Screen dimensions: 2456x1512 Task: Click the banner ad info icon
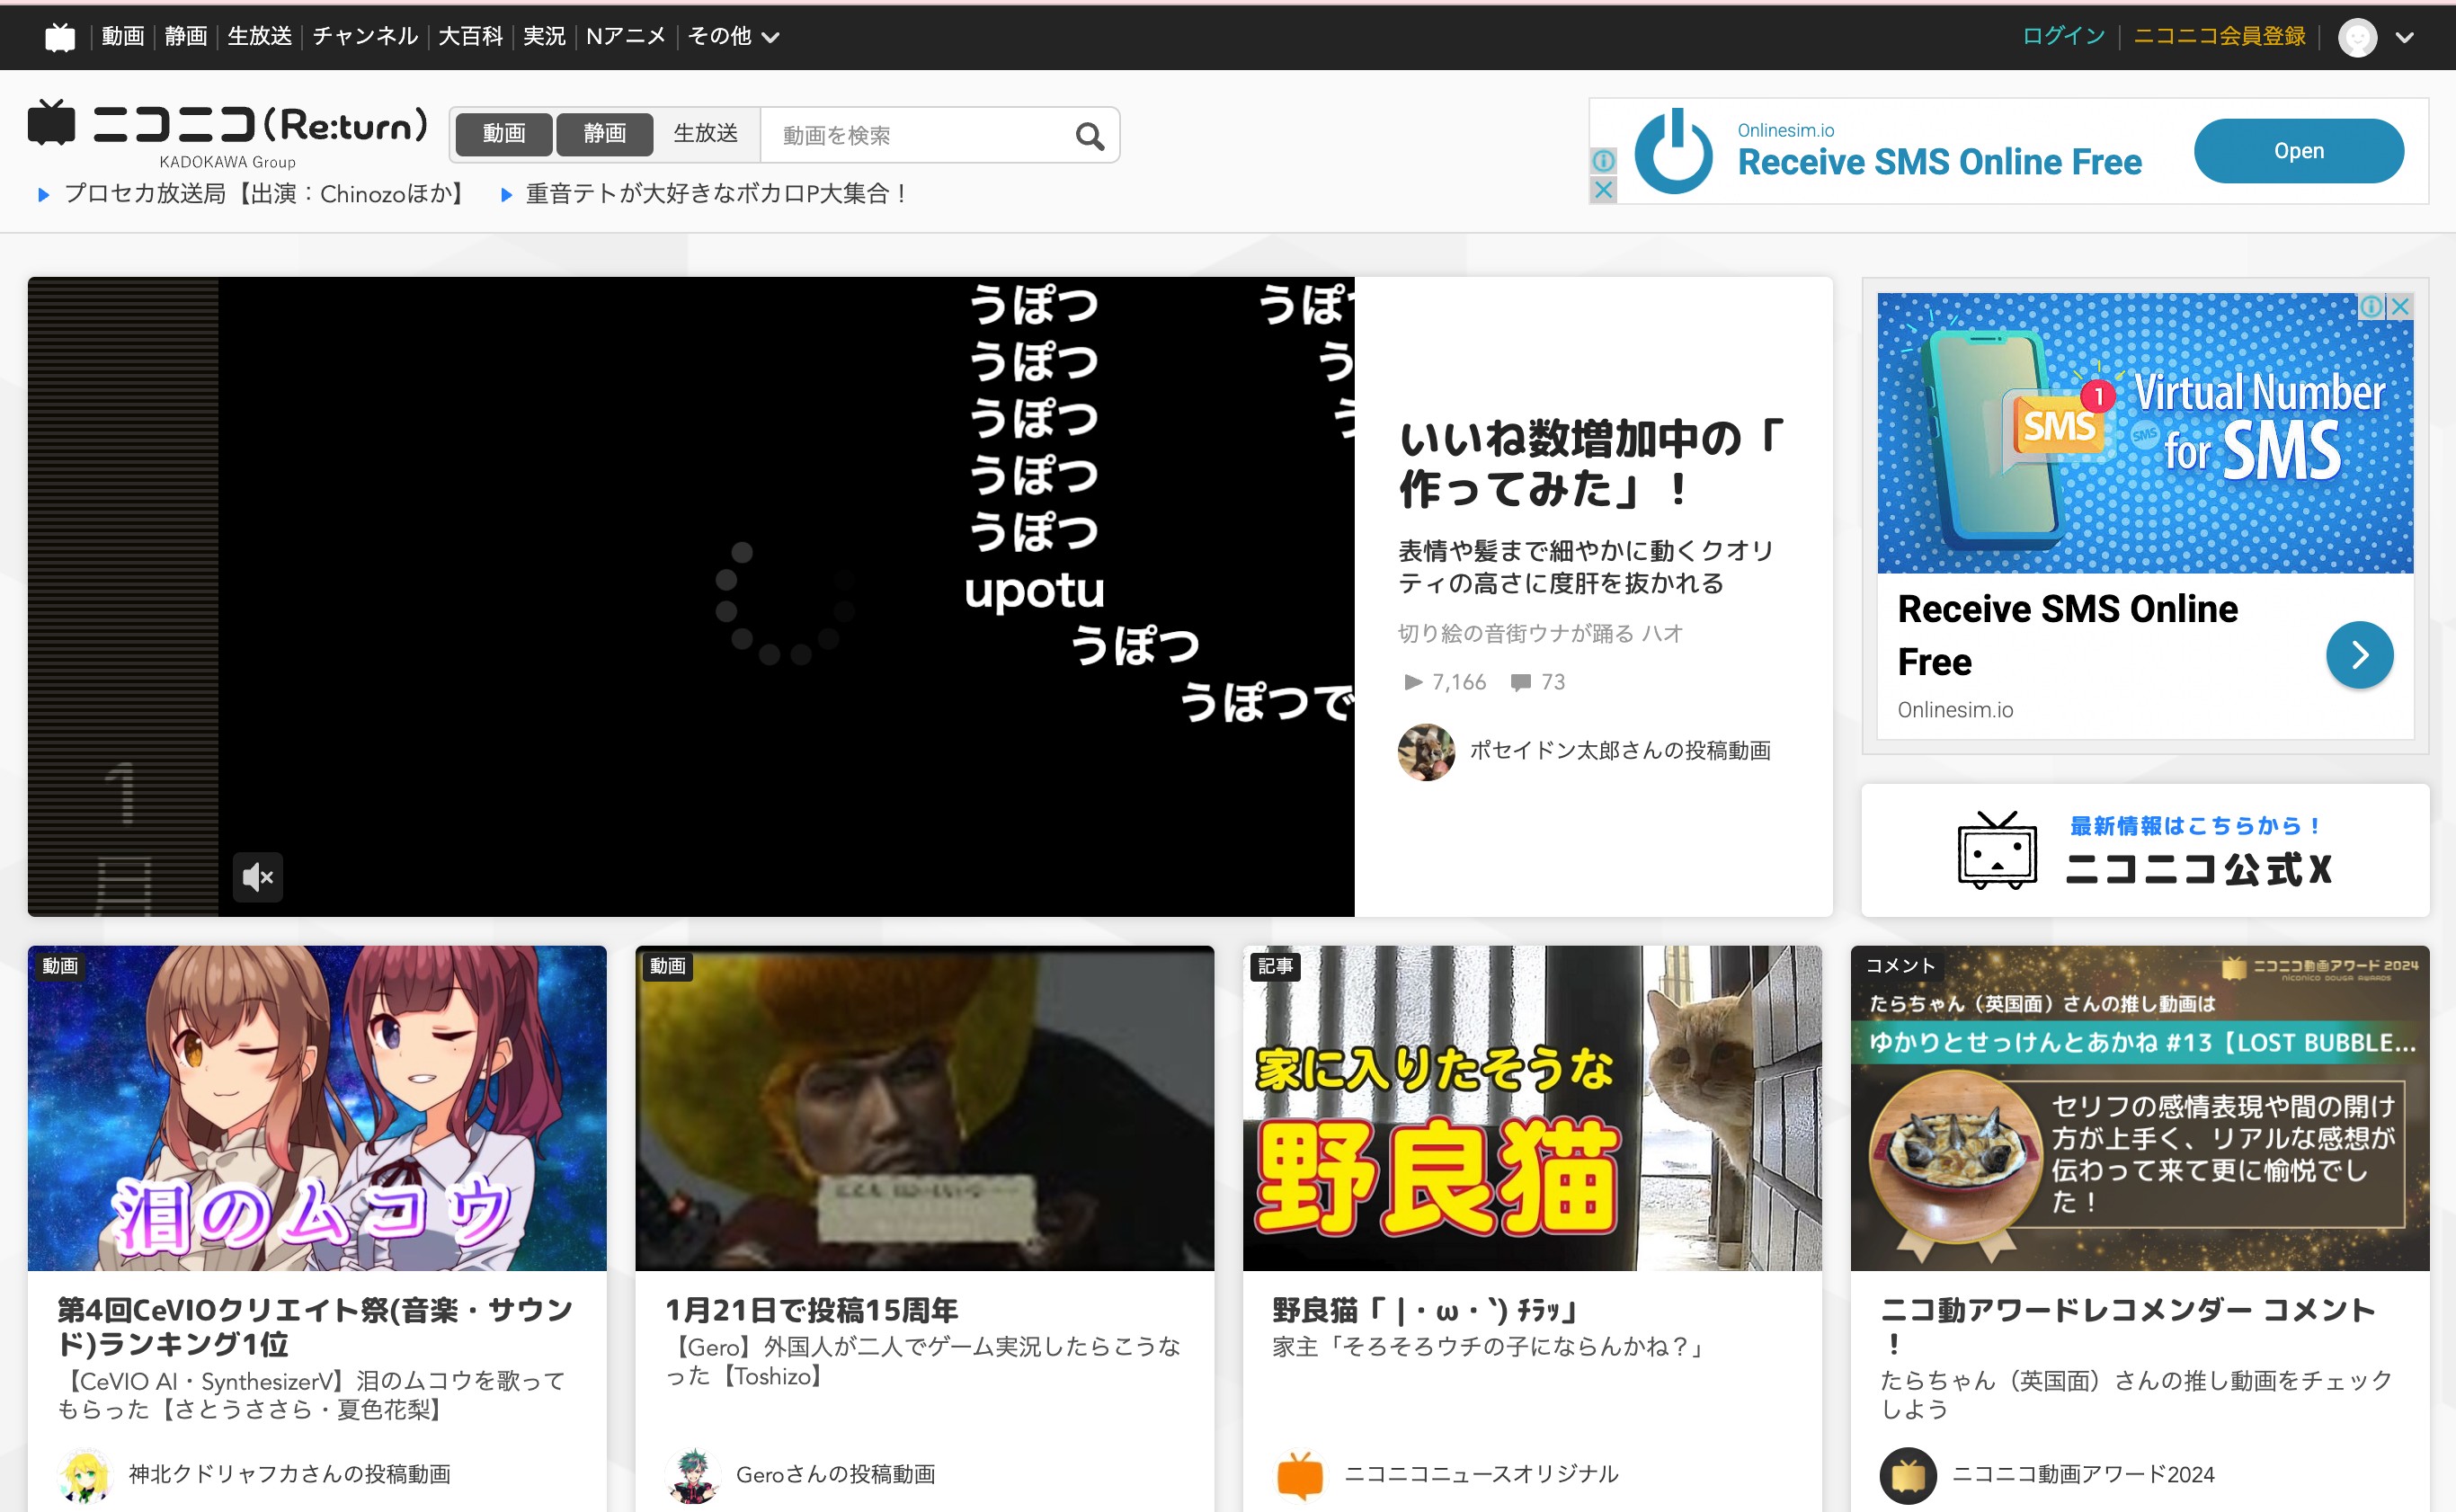(1603, 160)
